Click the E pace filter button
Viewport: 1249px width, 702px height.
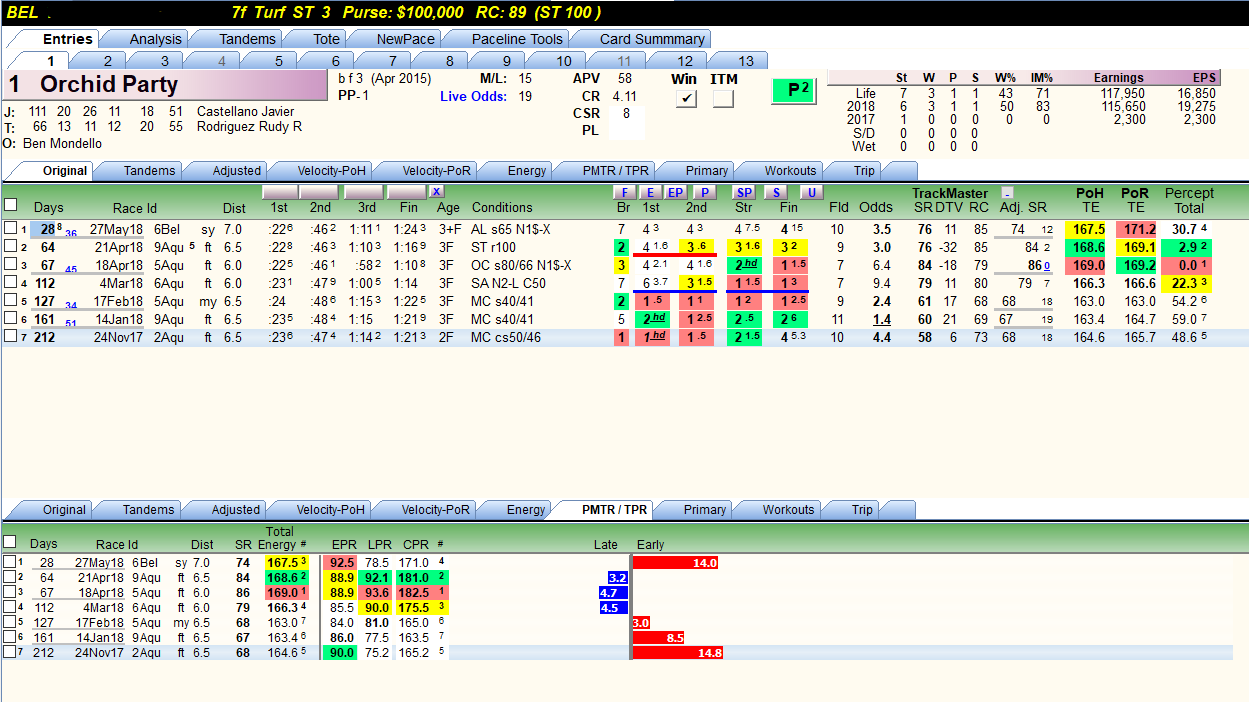coord(650,192)
